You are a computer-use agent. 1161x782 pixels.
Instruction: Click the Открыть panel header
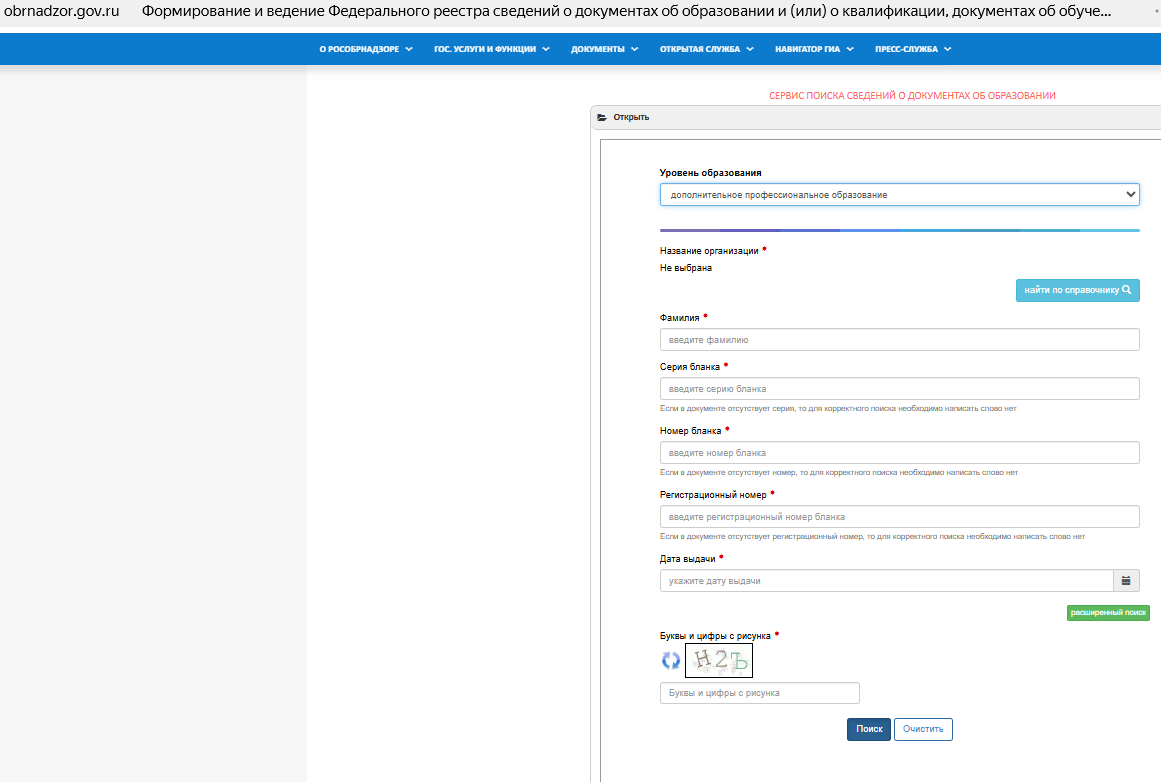coord(875,117)
